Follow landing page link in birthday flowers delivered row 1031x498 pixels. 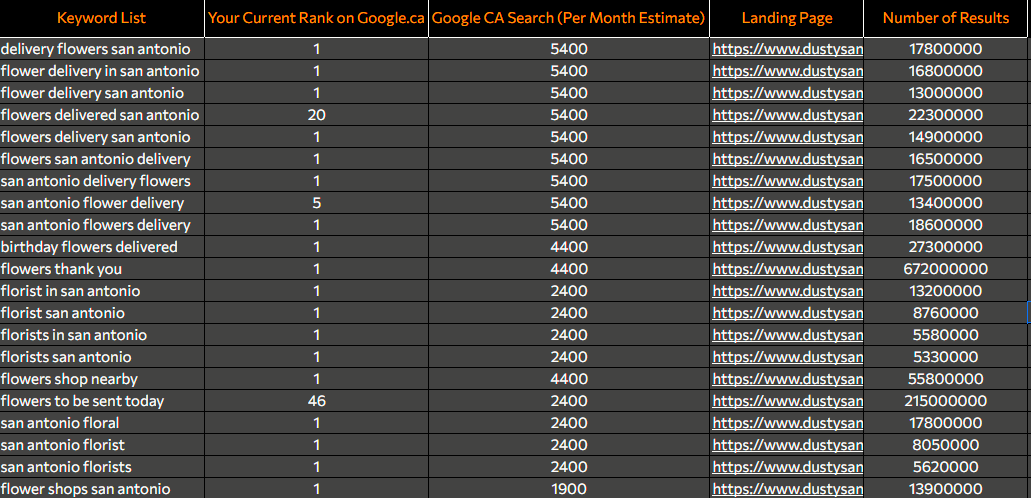[787, 247]
